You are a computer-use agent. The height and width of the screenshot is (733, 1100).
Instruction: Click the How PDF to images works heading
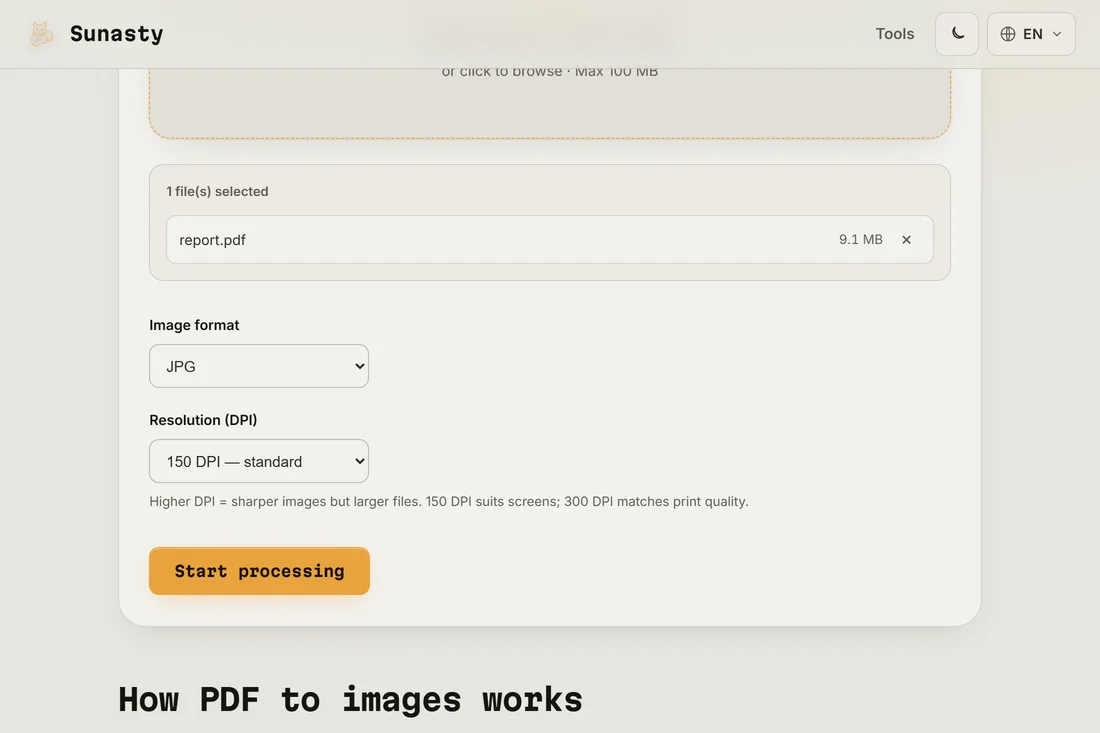350,699
